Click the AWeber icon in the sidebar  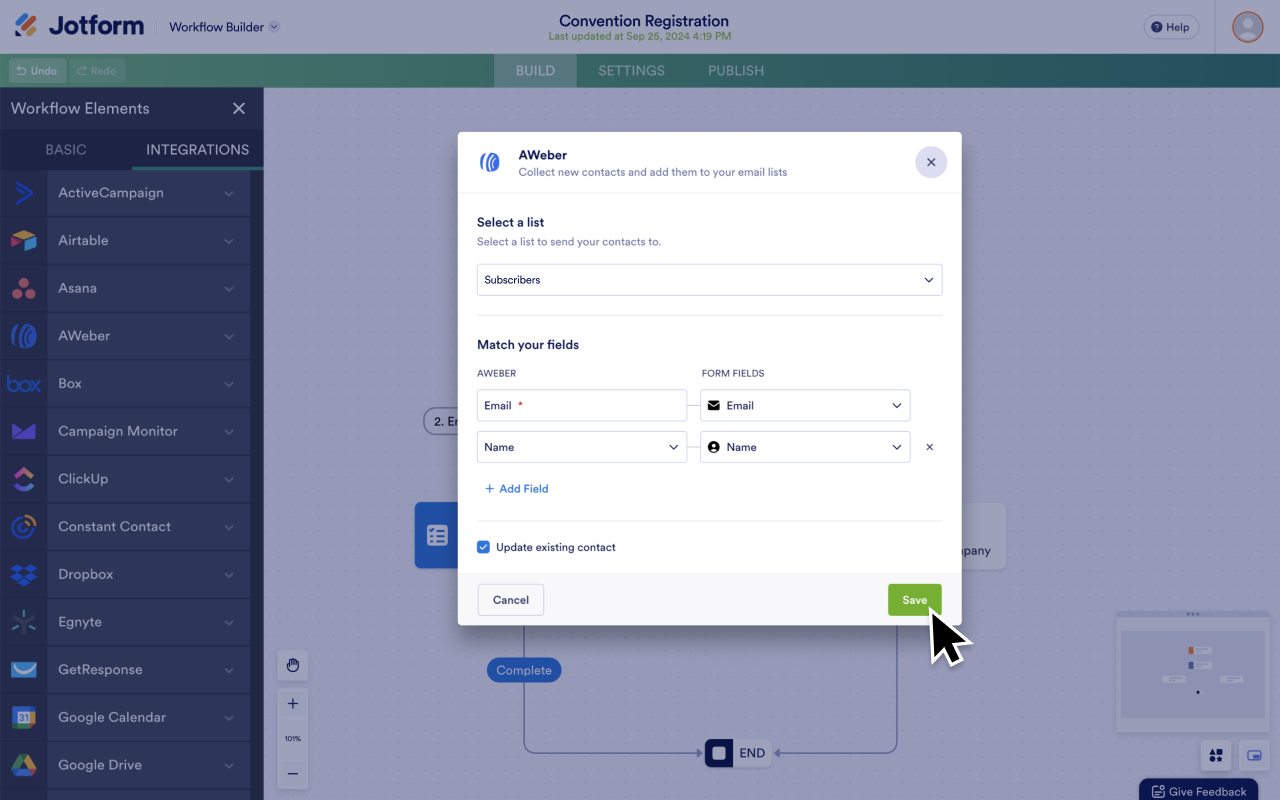pyautogui.click(x=24, y=336)
